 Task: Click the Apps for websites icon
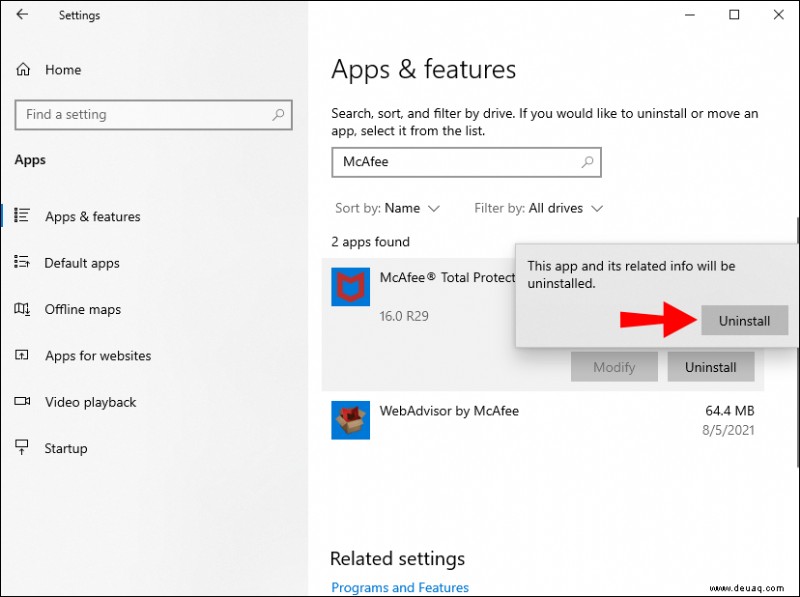pos(22,355)
